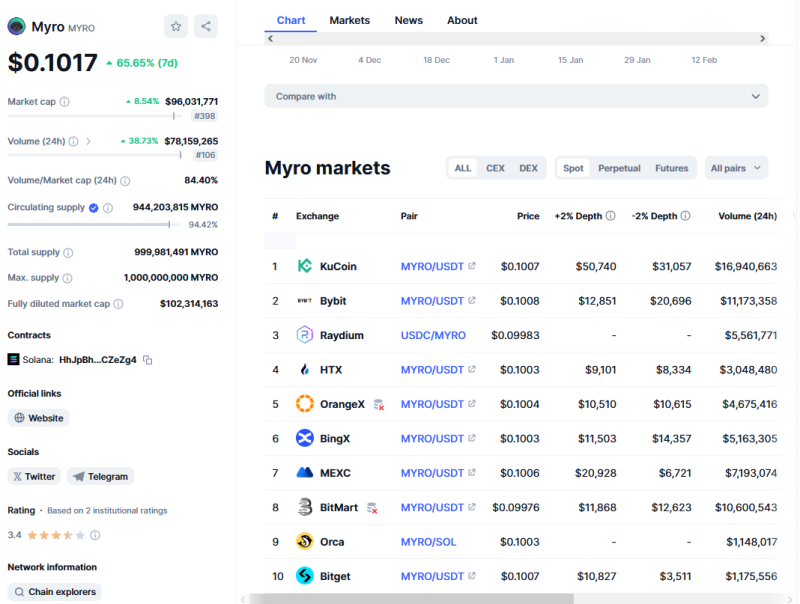Open Fully diluted market cap info icon
Image resolution: width=800 pixels, height=604 pixels.
click(118, 304)
